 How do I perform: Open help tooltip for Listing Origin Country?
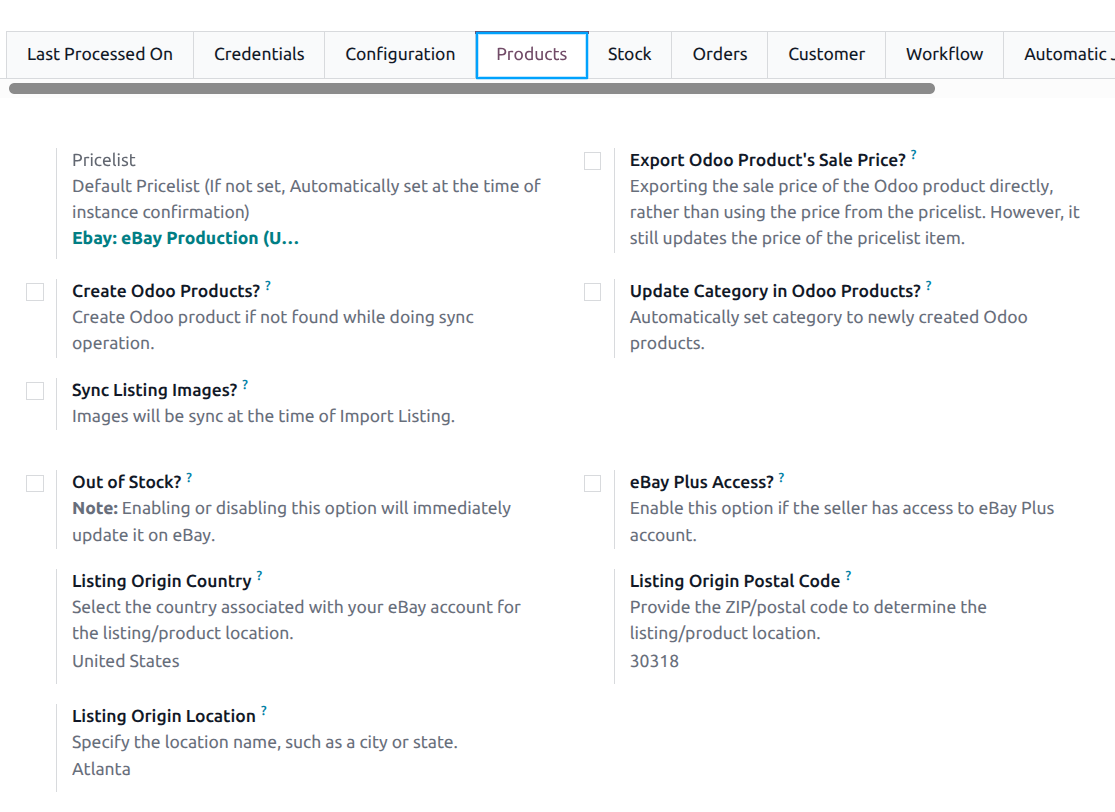point(260,575)
